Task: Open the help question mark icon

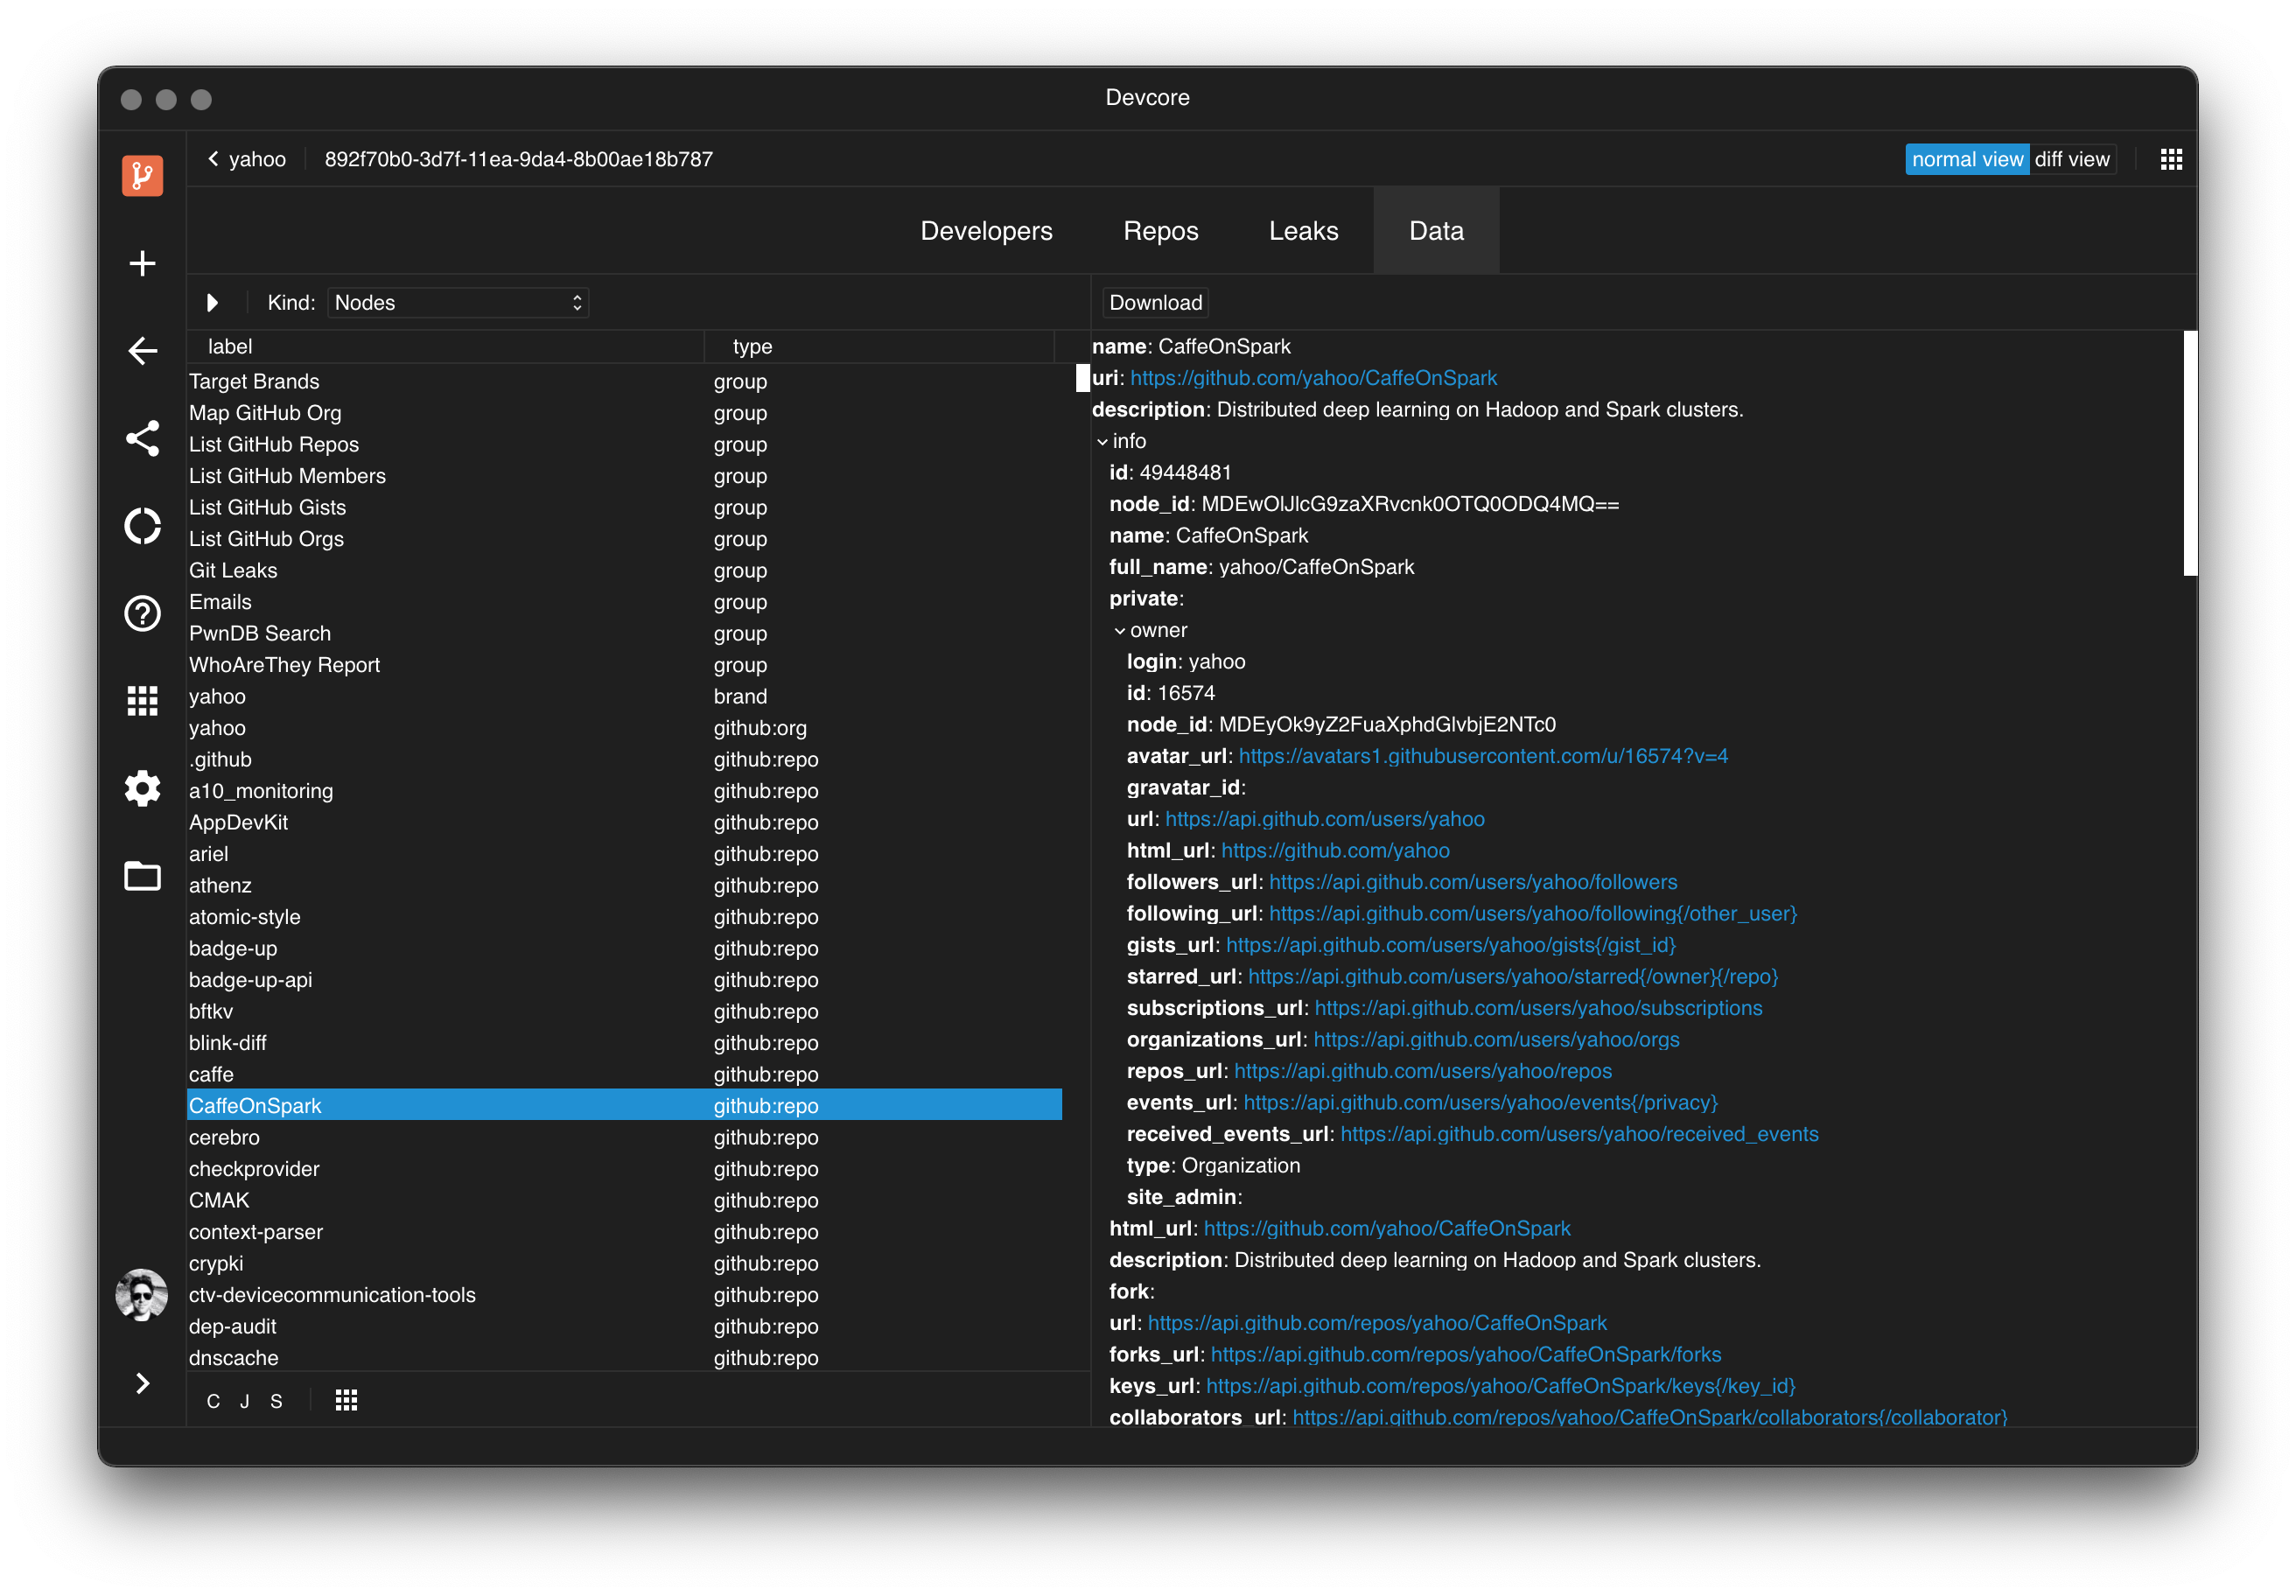Action: point(142,613)
